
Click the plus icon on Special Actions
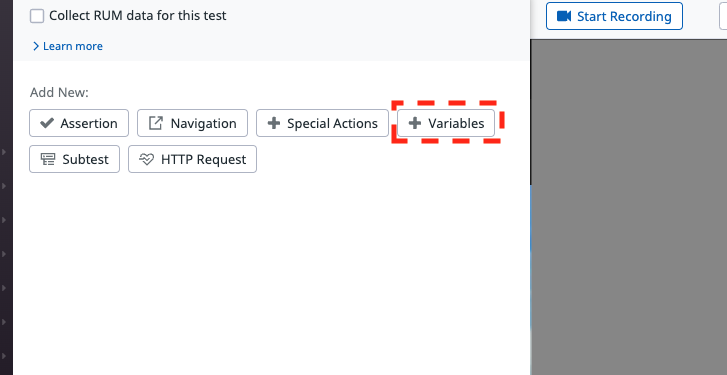(x=274, y=123)
